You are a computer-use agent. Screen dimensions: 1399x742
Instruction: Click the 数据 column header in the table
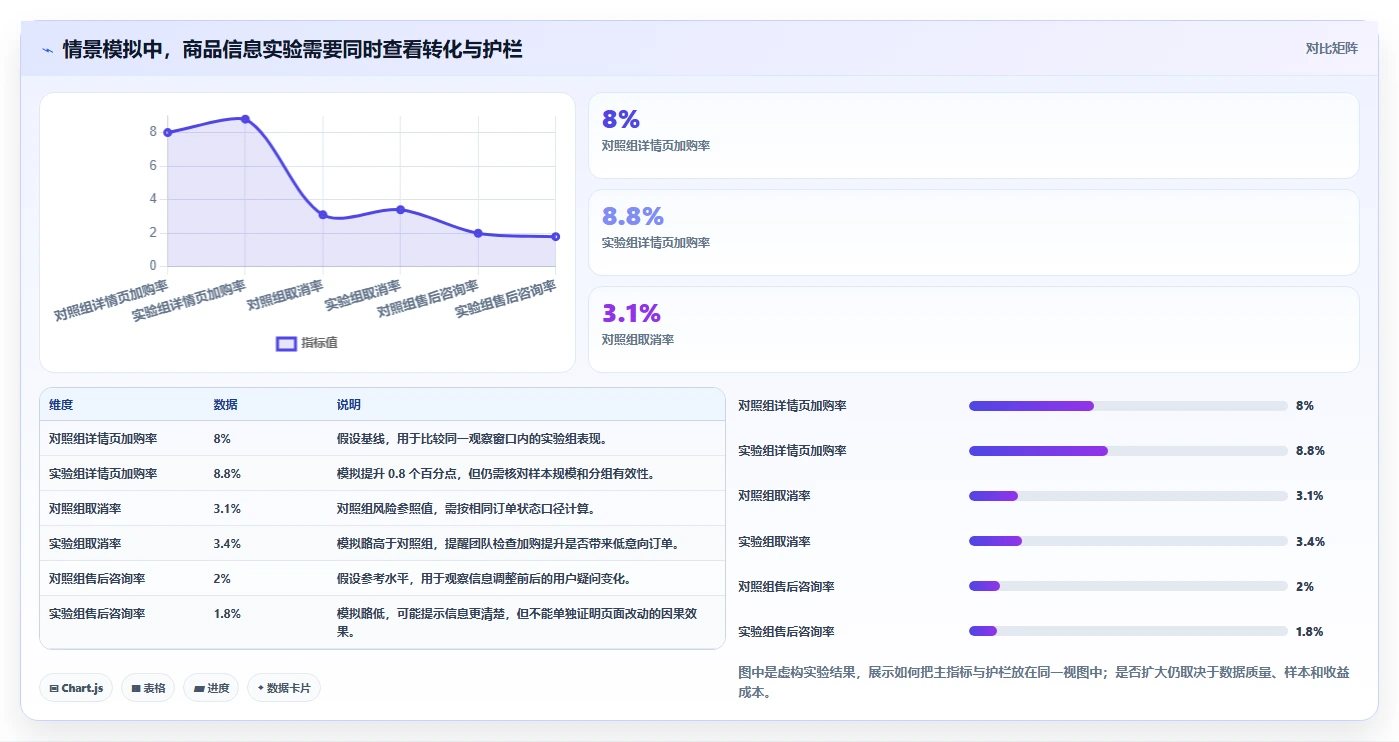point(226,405)
